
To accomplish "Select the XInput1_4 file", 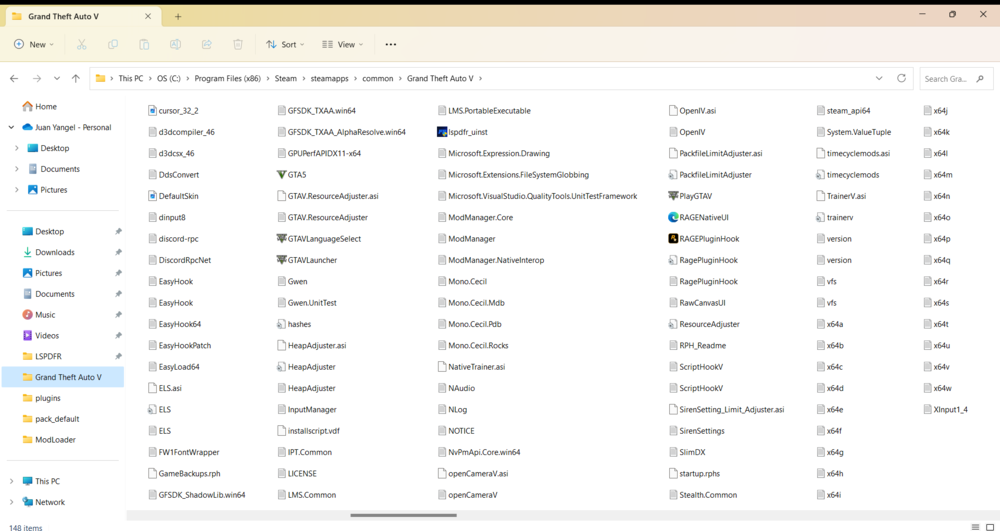I will coord(945,409).
